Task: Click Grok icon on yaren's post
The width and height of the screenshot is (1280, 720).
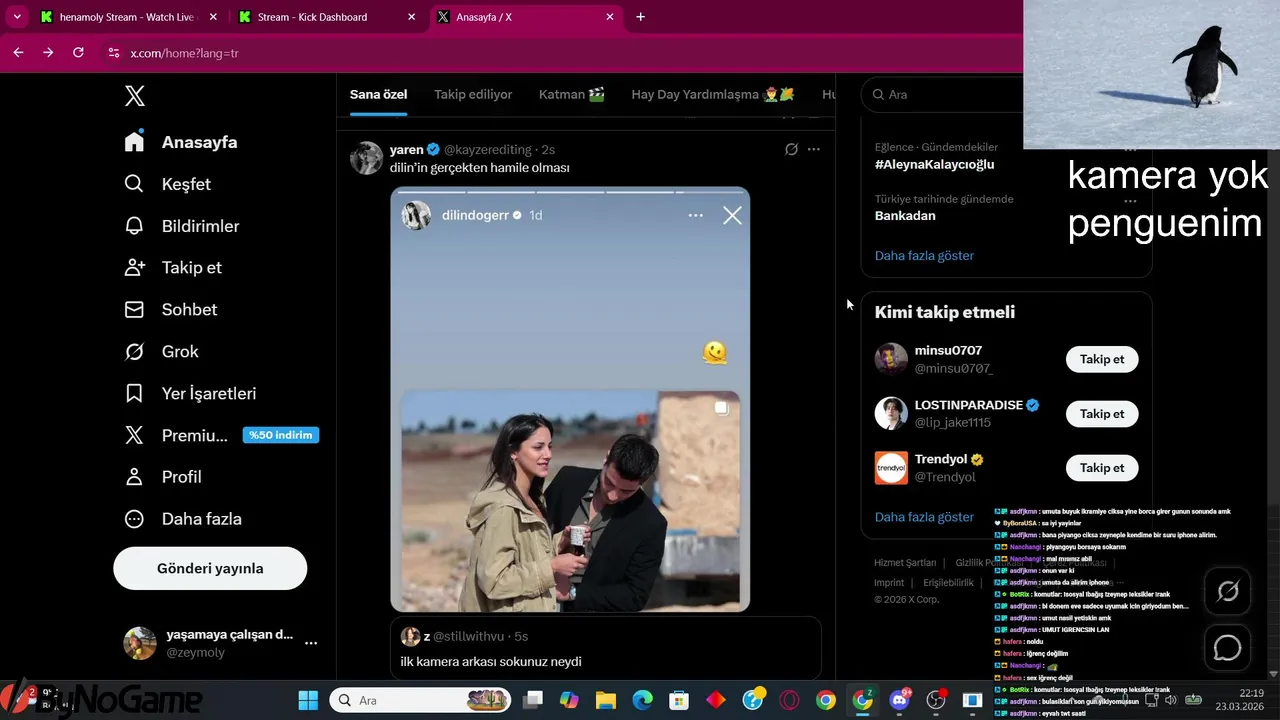Action: click(x=791, y=149)
